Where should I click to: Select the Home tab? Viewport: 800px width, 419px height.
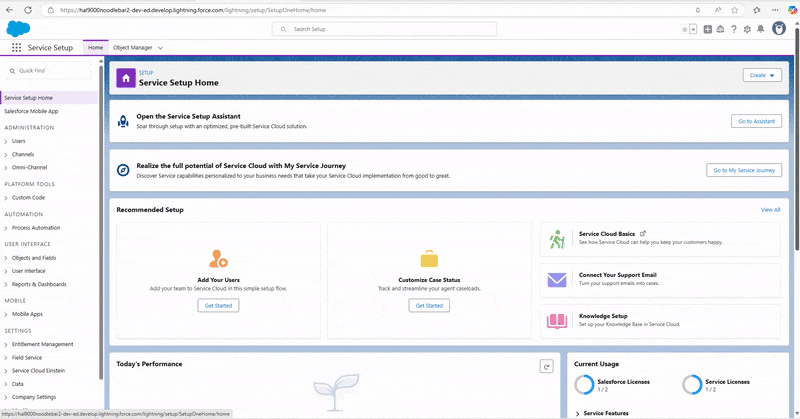(x=95, y=47)
